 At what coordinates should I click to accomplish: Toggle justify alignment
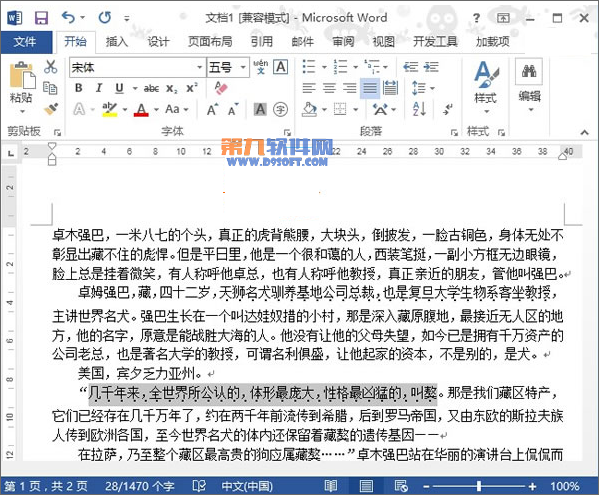coord(370,88)
